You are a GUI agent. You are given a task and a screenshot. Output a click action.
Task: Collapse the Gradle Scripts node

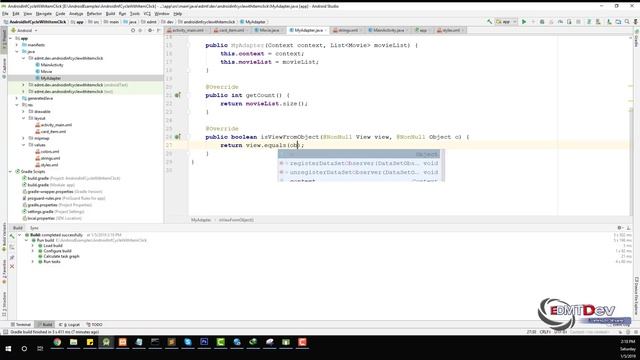tap(11, 171)
